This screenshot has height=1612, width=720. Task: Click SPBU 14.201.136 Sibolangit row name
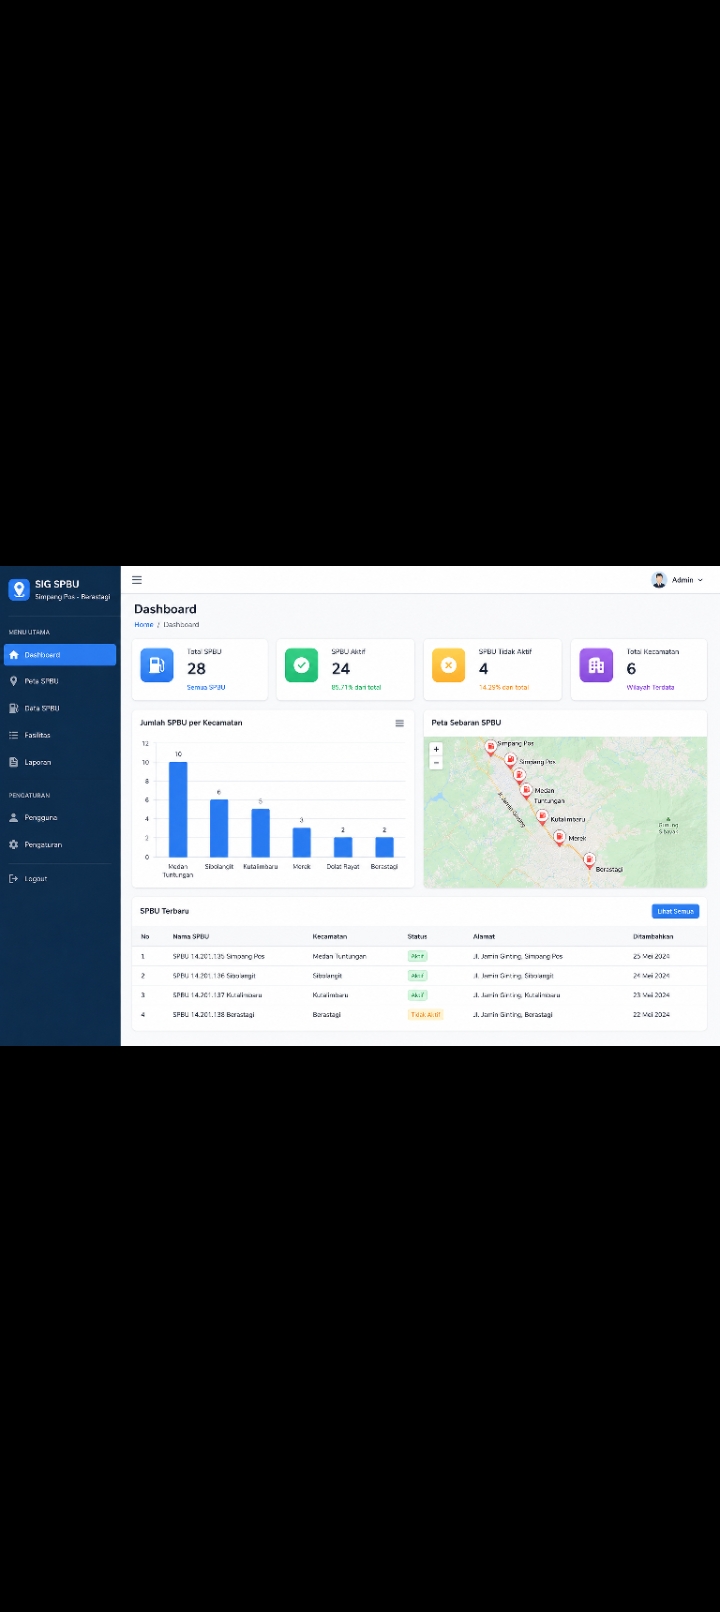(x=214, y=975)
